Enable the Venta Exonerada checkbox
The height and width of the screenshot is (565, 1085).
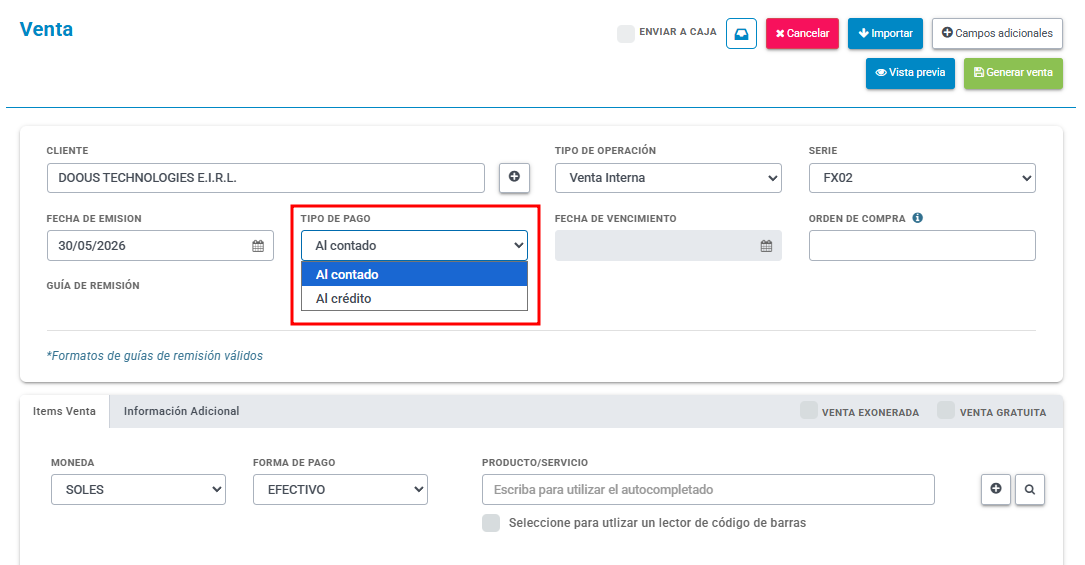click(x=808, y=411)
